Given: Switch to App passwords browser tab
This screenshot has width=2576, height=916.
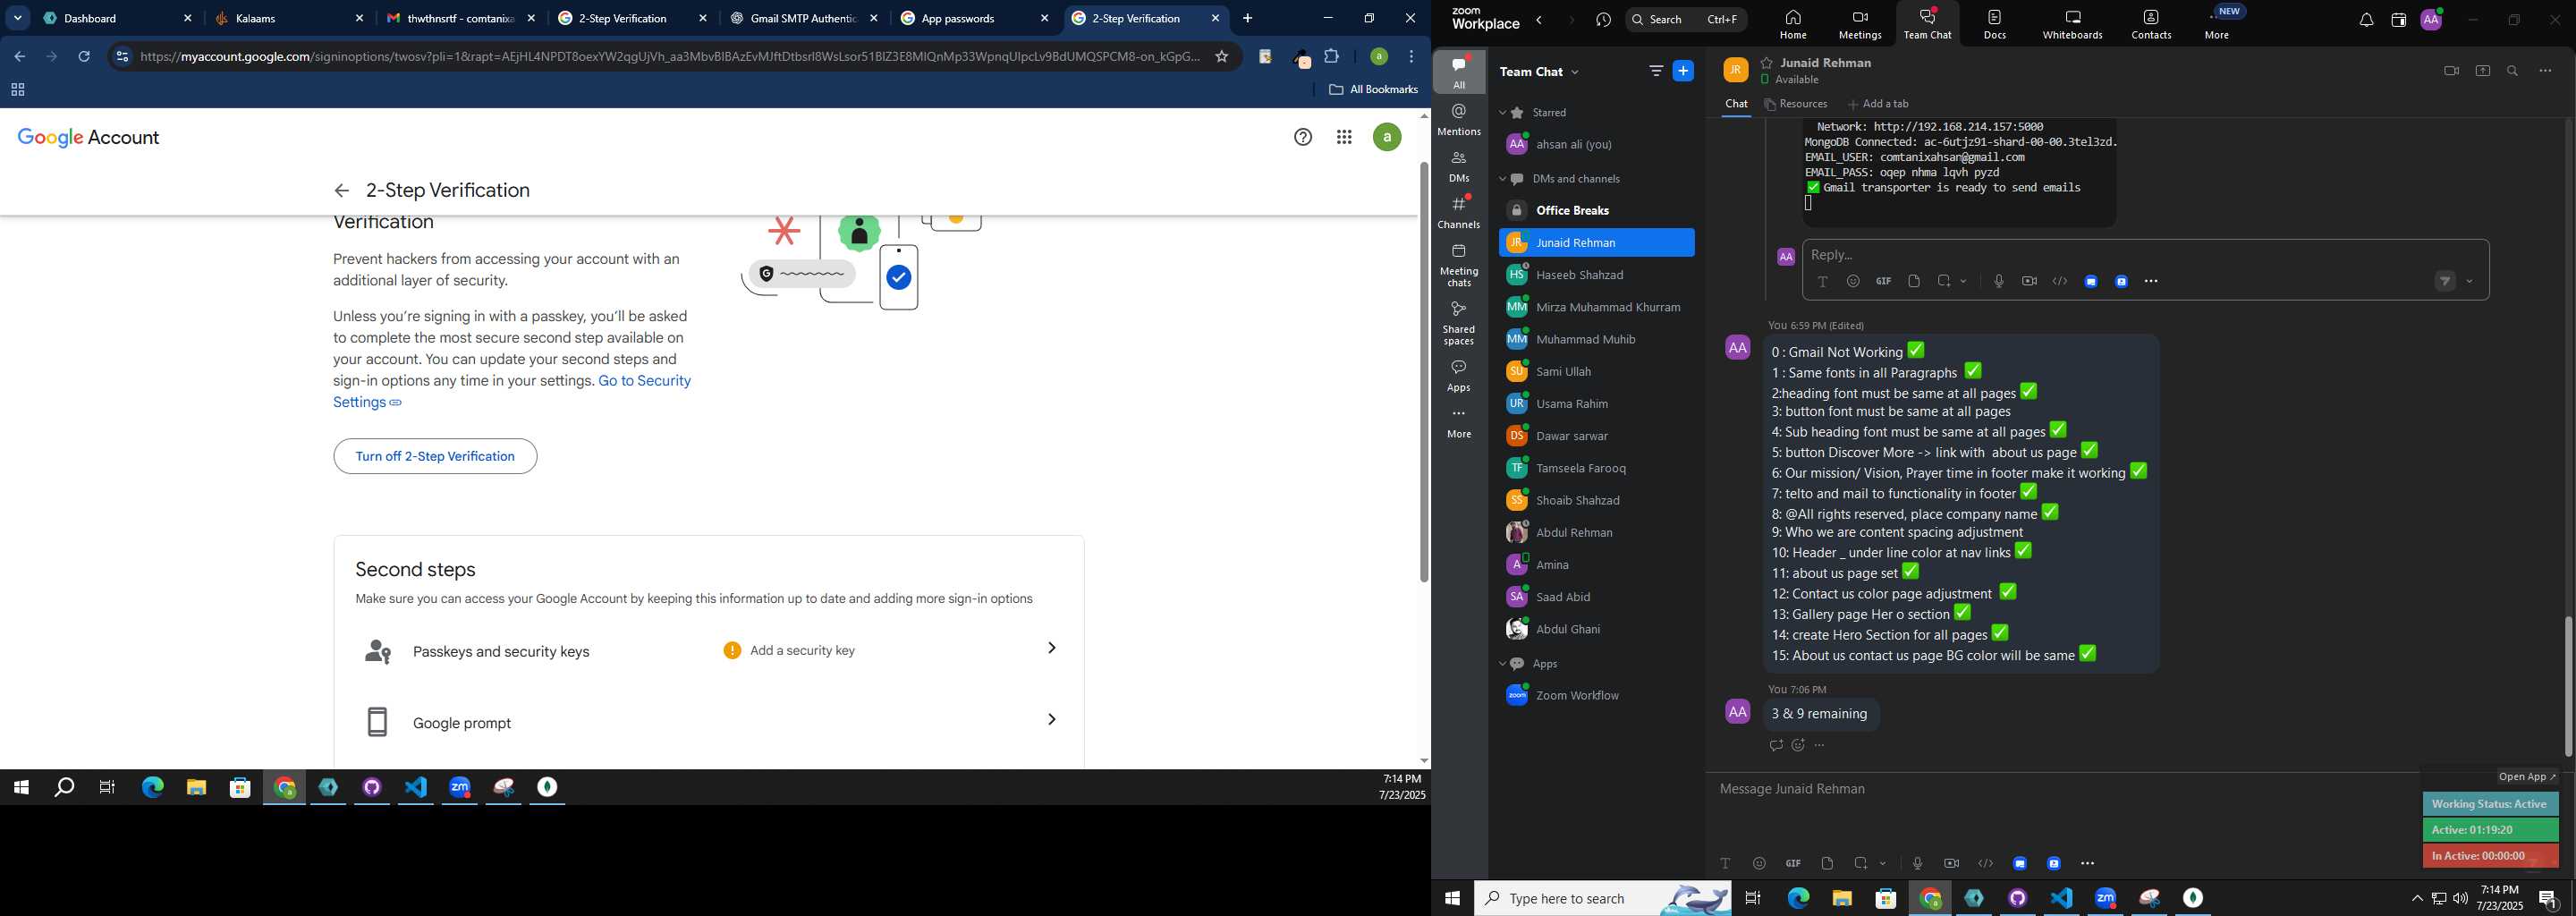Looking at the screenshot, I should [974, 19].
